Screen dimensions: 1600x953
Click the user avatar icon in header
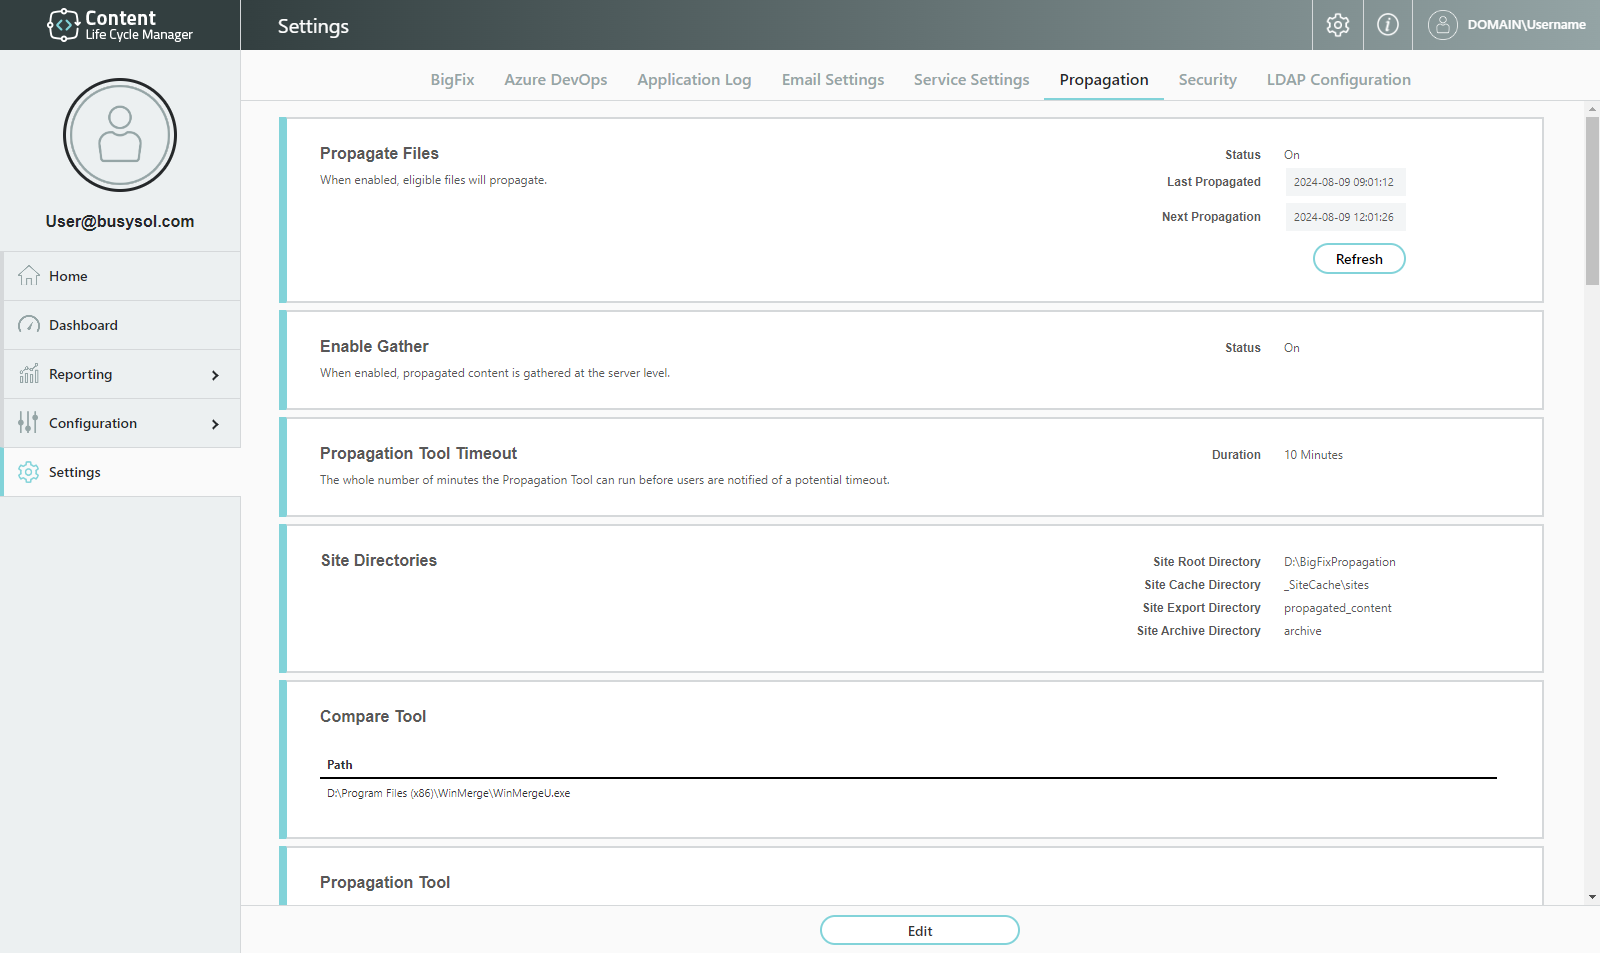point(1442,25)
